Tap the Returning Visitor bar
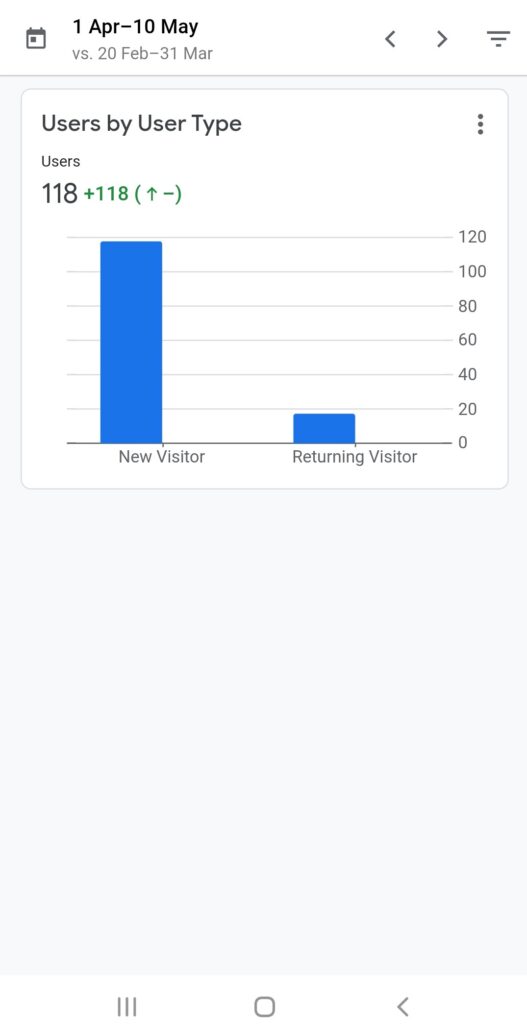 [324, 428]
